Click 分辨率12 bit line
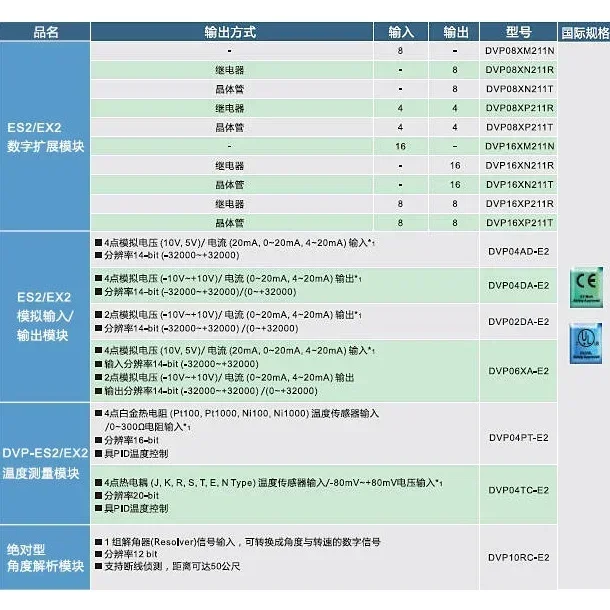Image resolution: width=610 pixels, height=610 pixels. coord(126,554)
